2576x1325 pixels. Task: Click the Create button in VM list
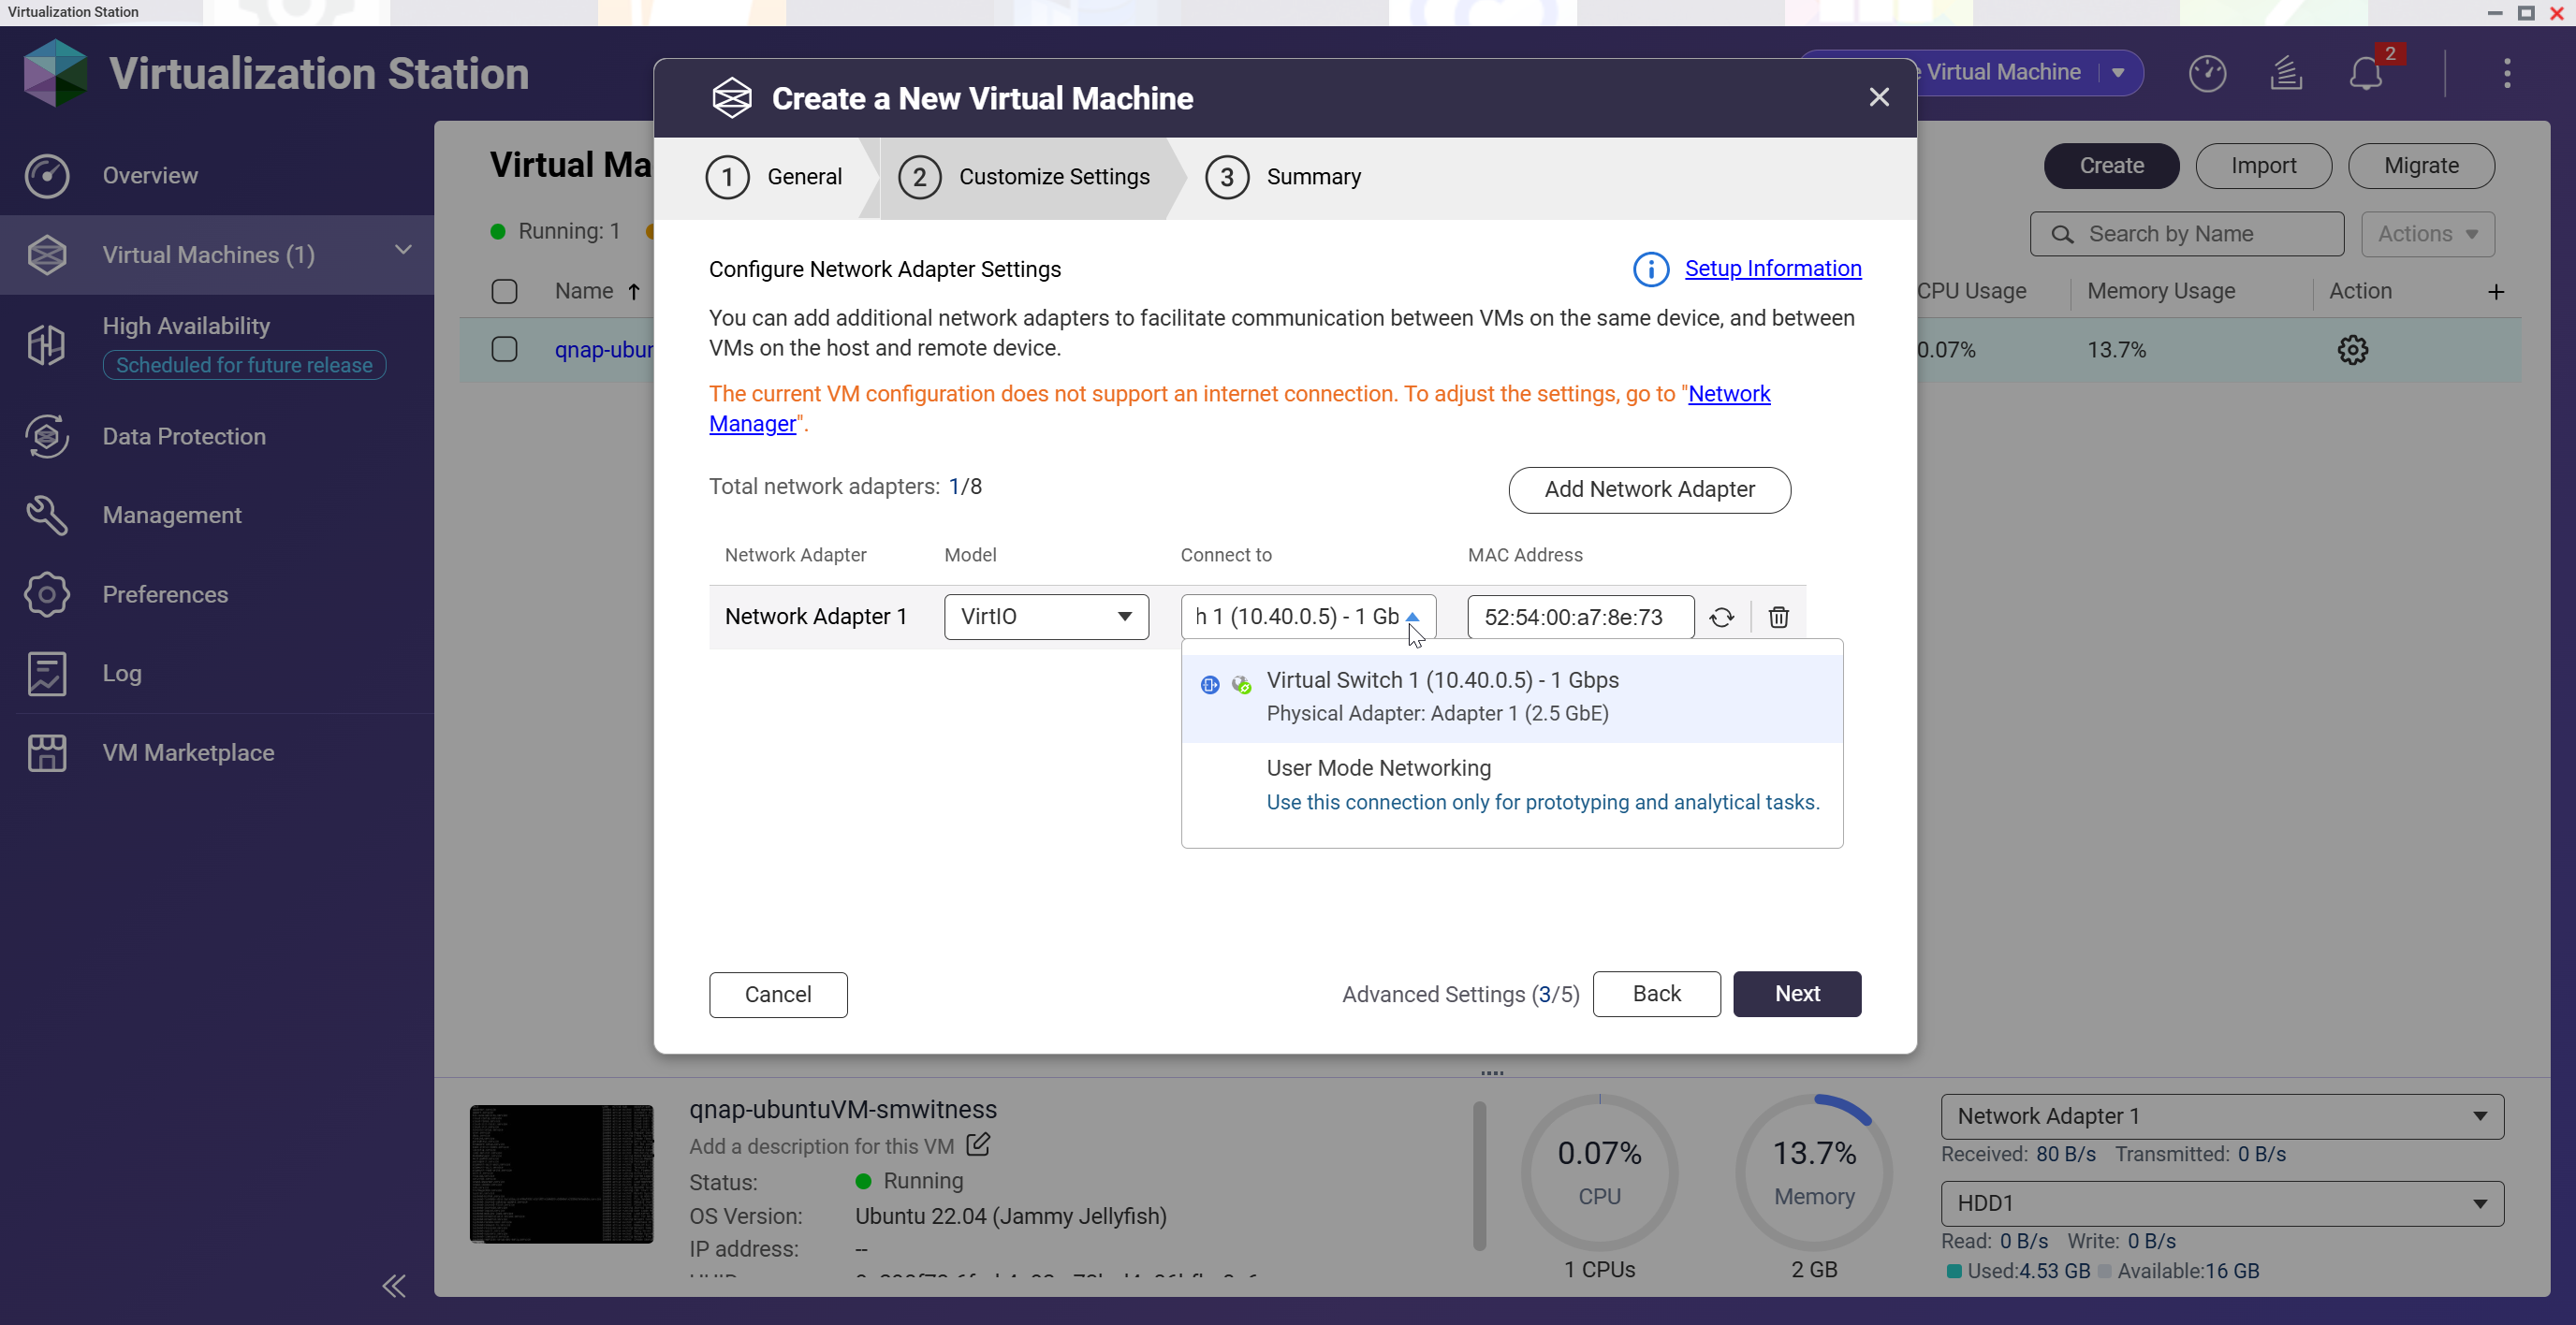(2111, 166)
